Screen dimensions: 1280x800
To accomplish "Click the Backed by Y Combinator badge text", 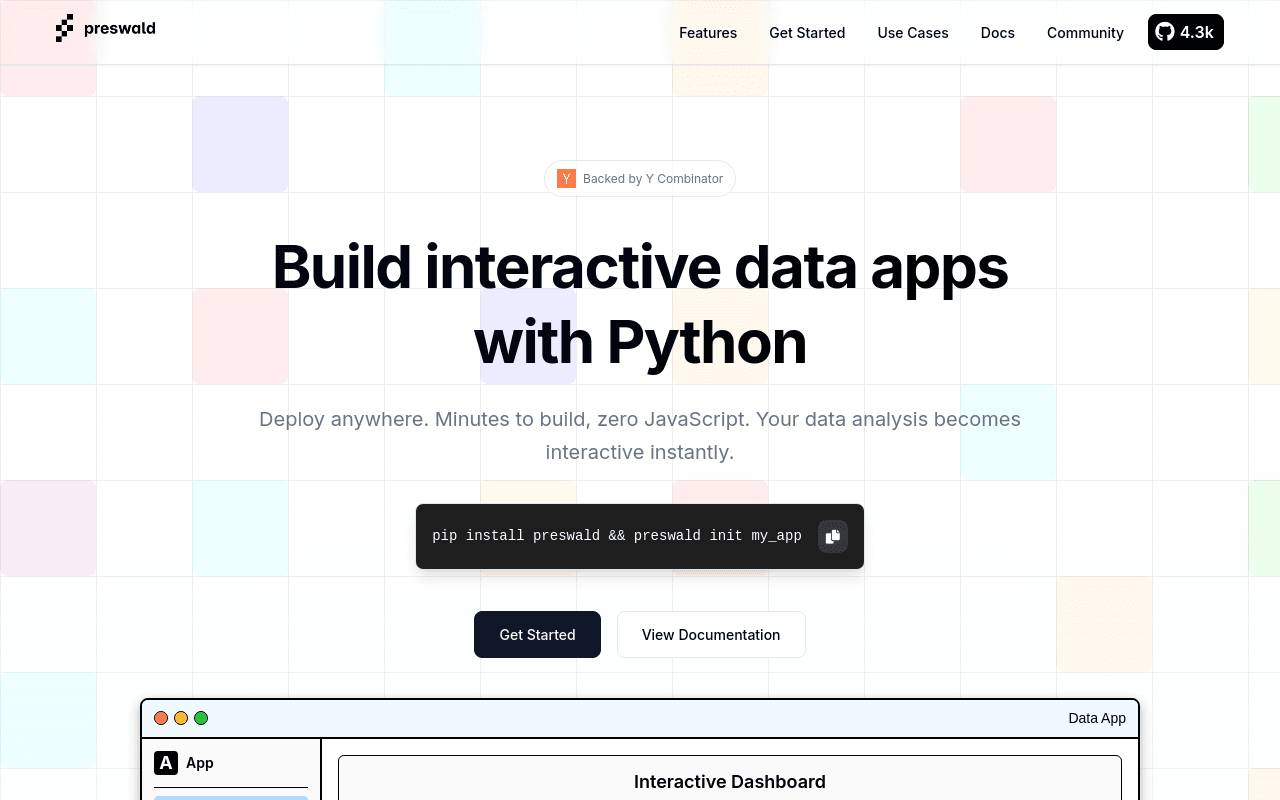I will [653, 179].
